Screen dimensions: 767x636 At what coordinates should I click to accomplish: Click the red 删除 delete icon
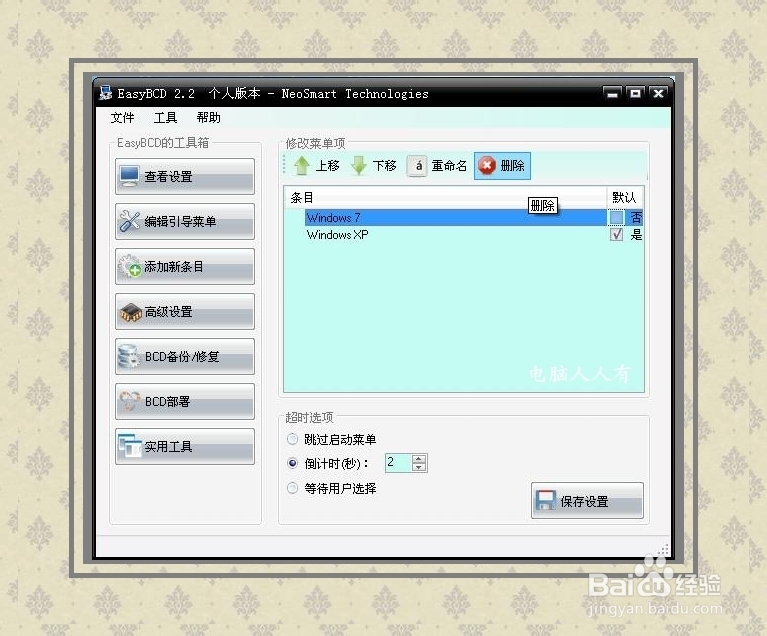pyautogui.click(x=487, y=165)
